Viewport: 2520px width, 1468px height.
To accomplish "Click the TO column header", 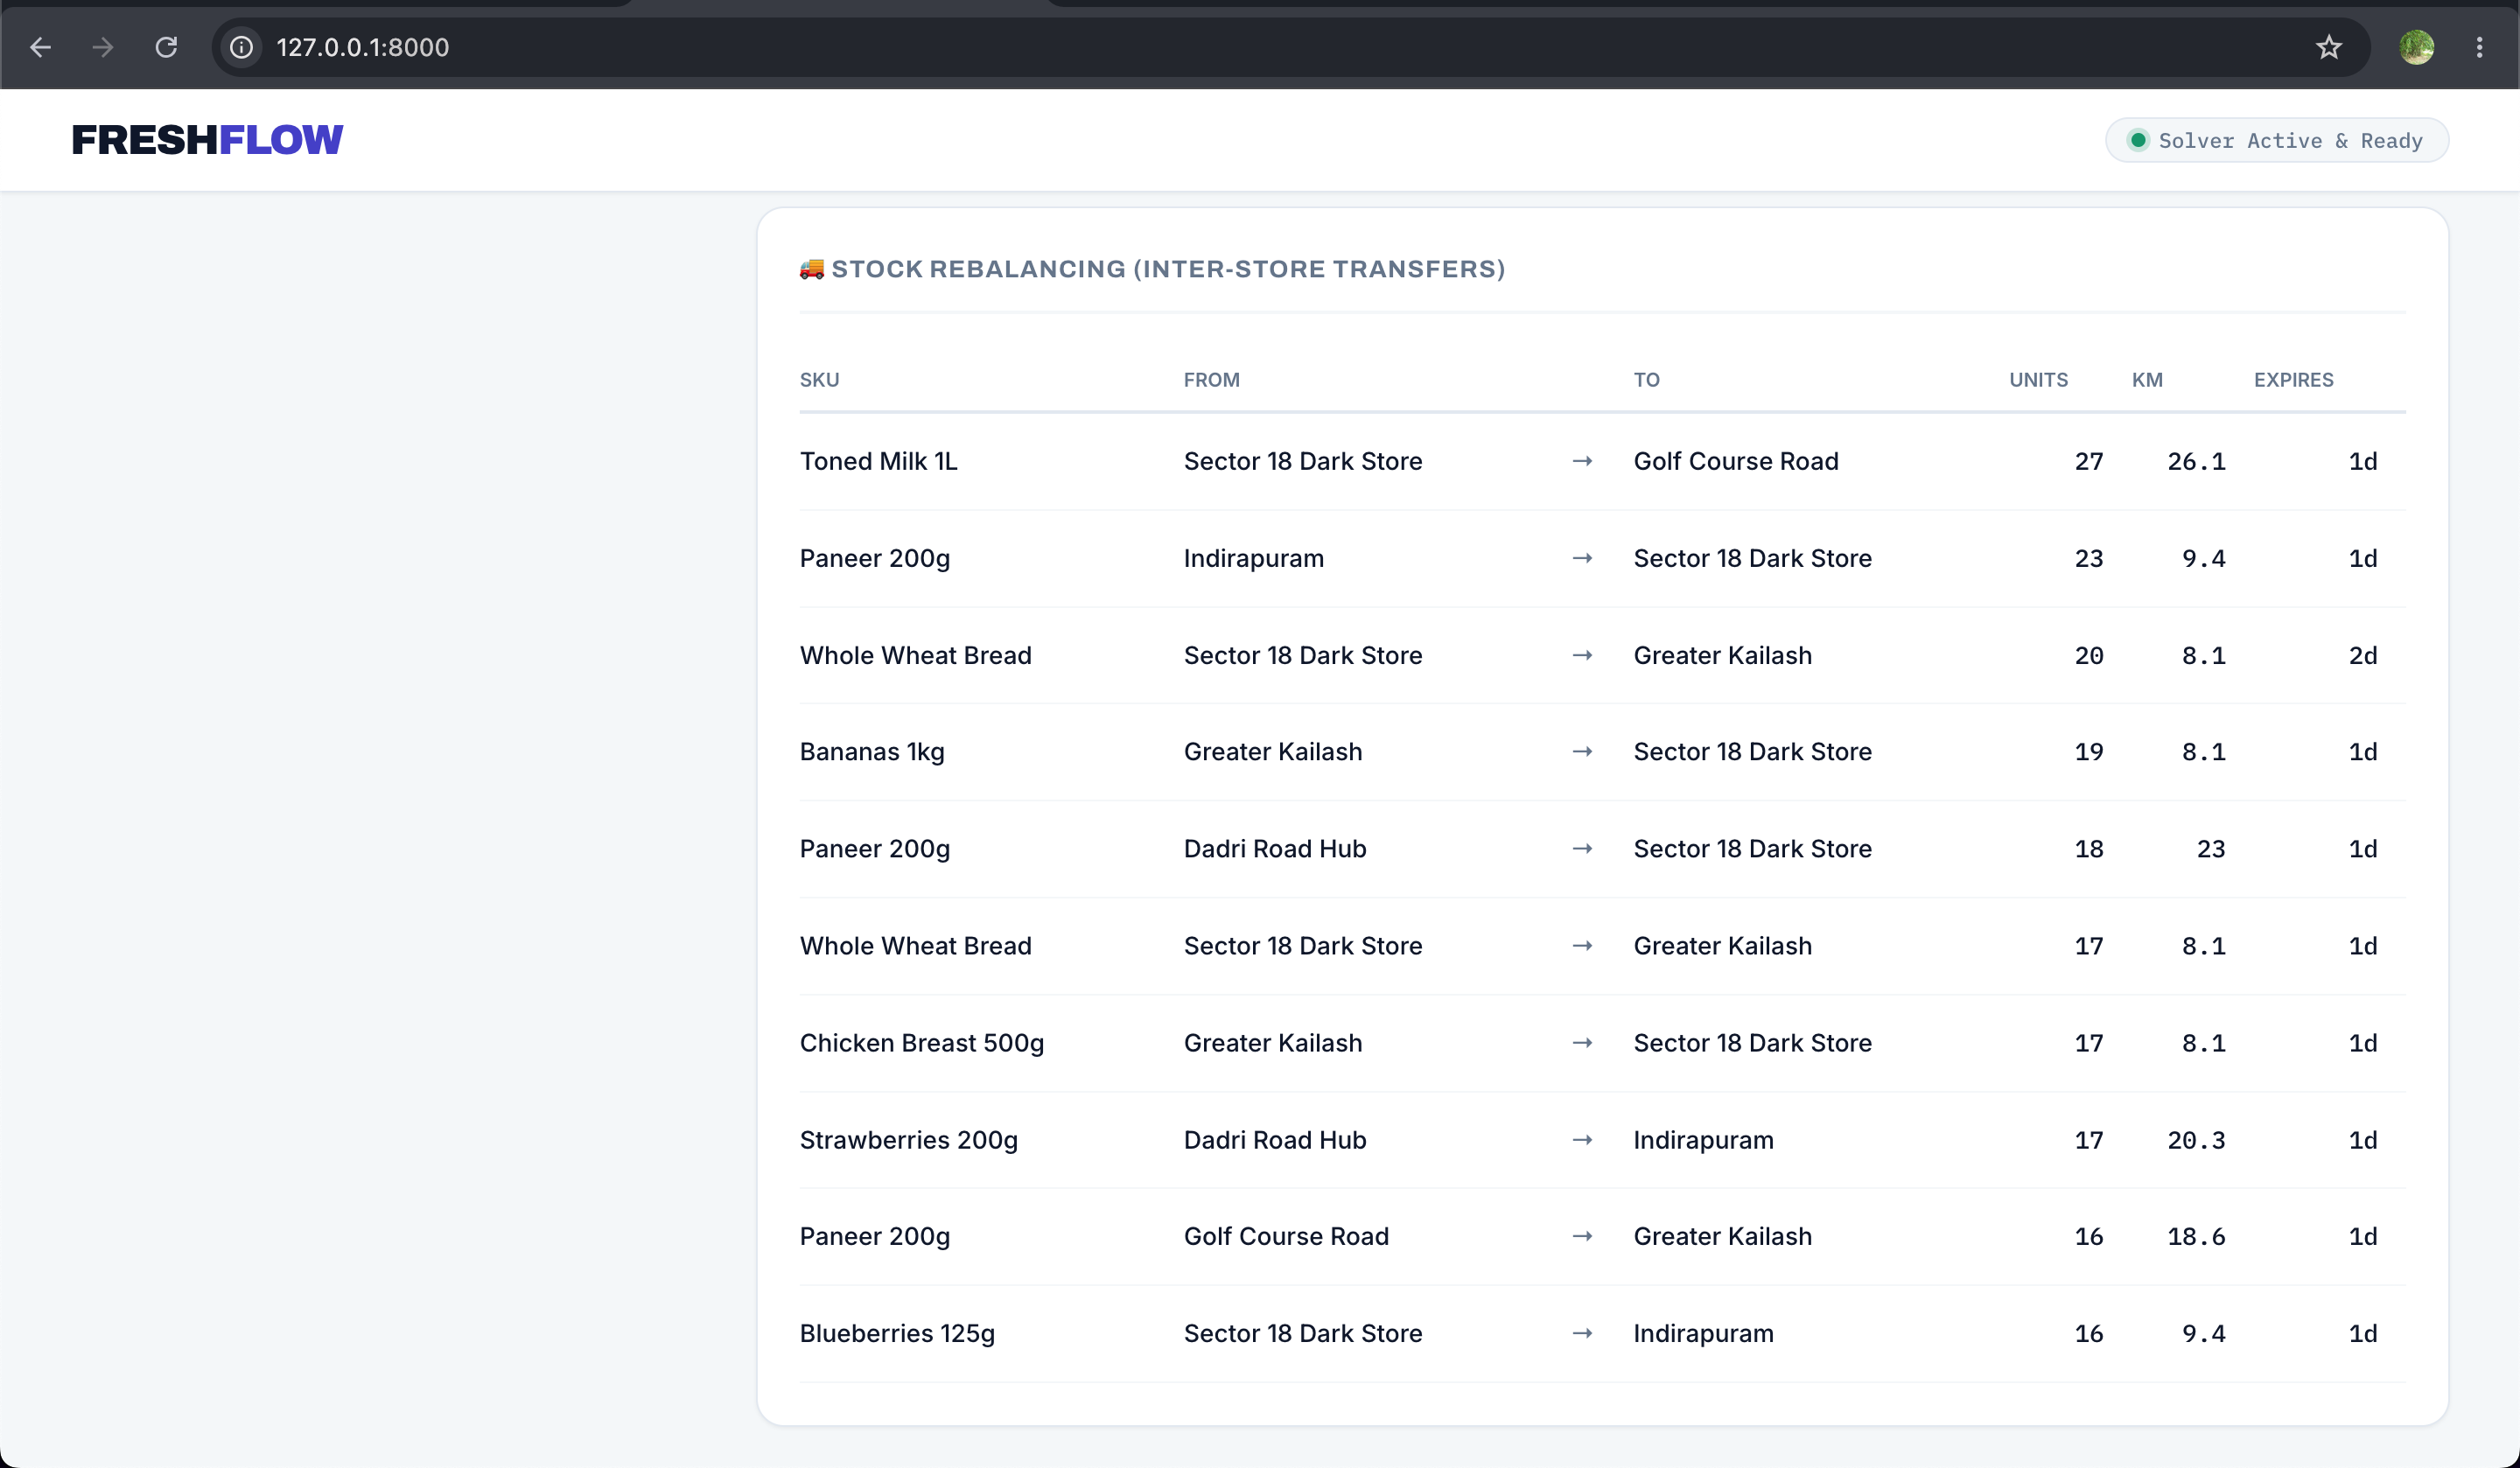I will tap(1646, 380).
